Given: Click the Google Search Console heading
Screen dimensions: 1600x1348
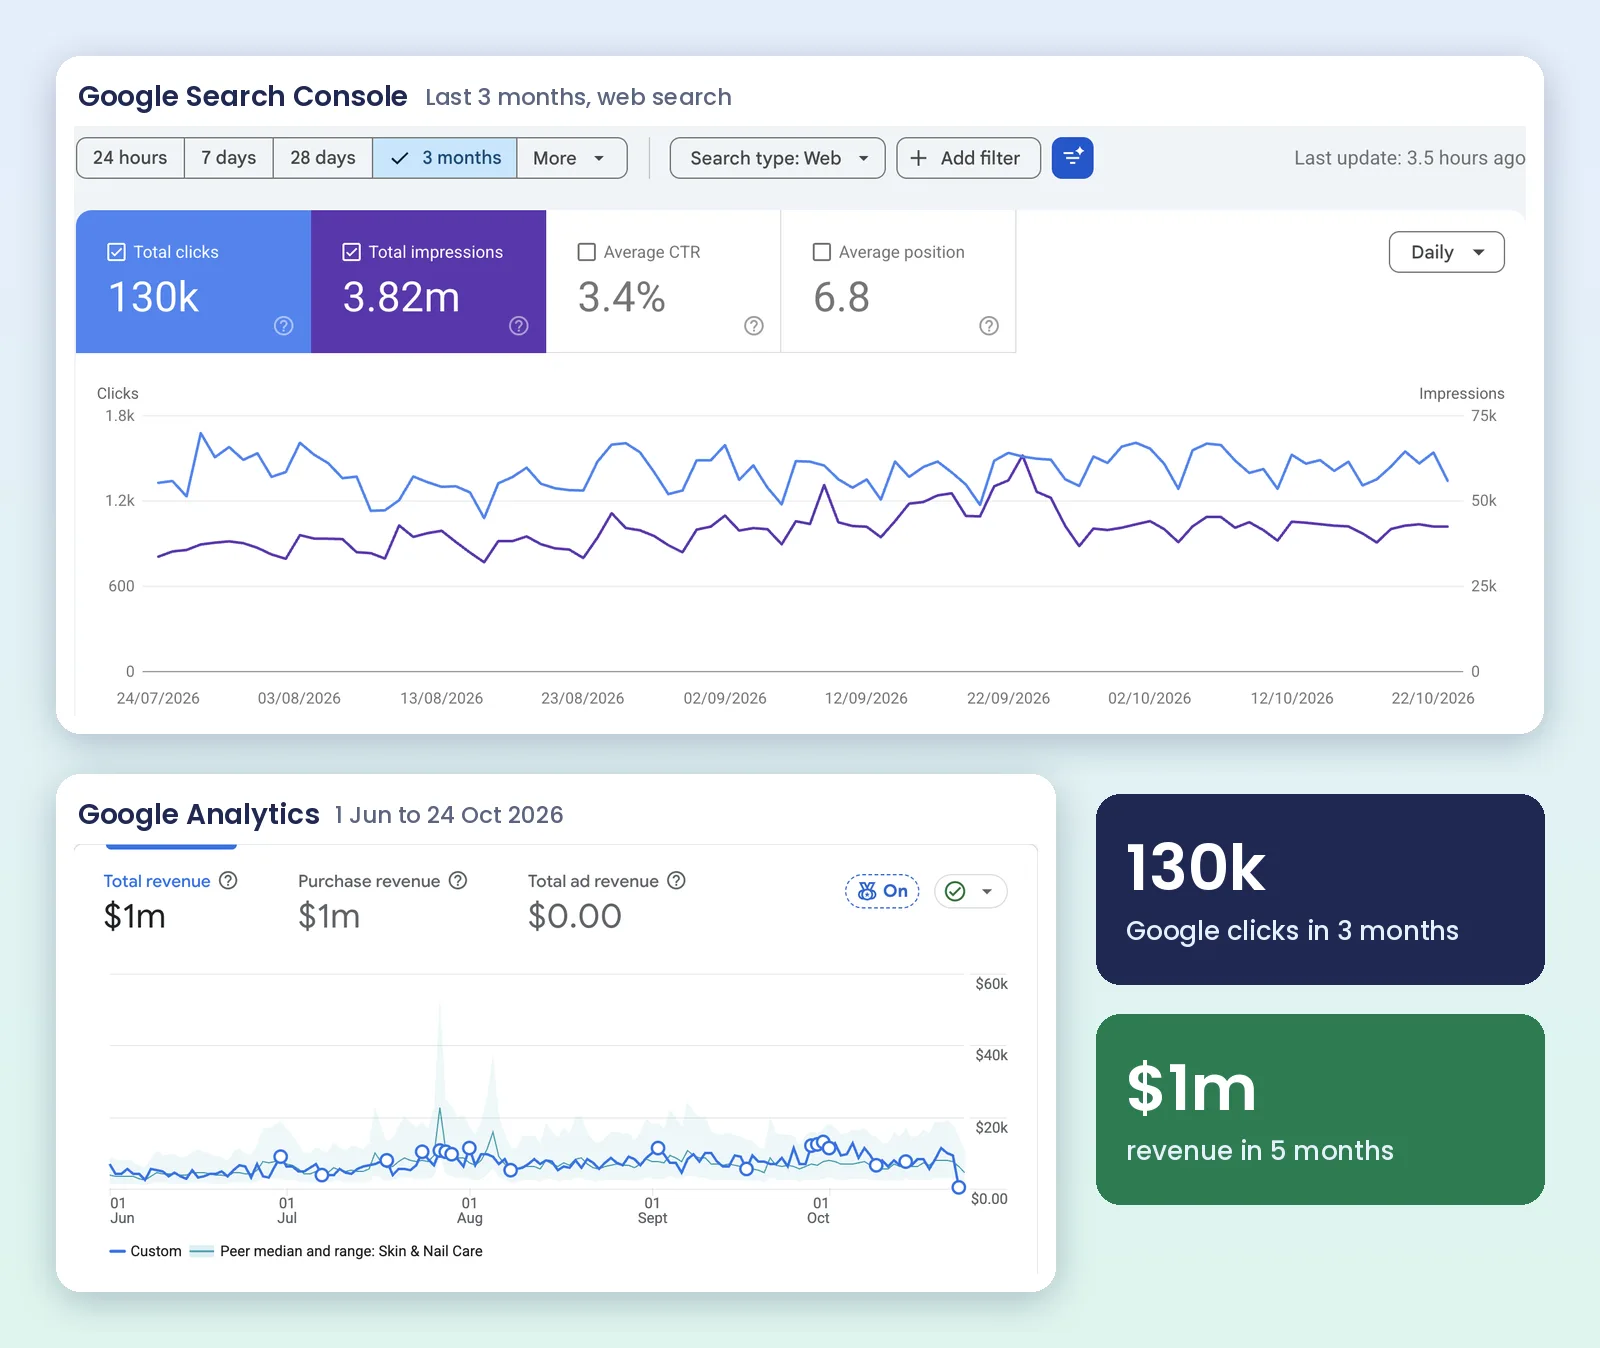Looking at the screenshot, I should tap(243, 96).
